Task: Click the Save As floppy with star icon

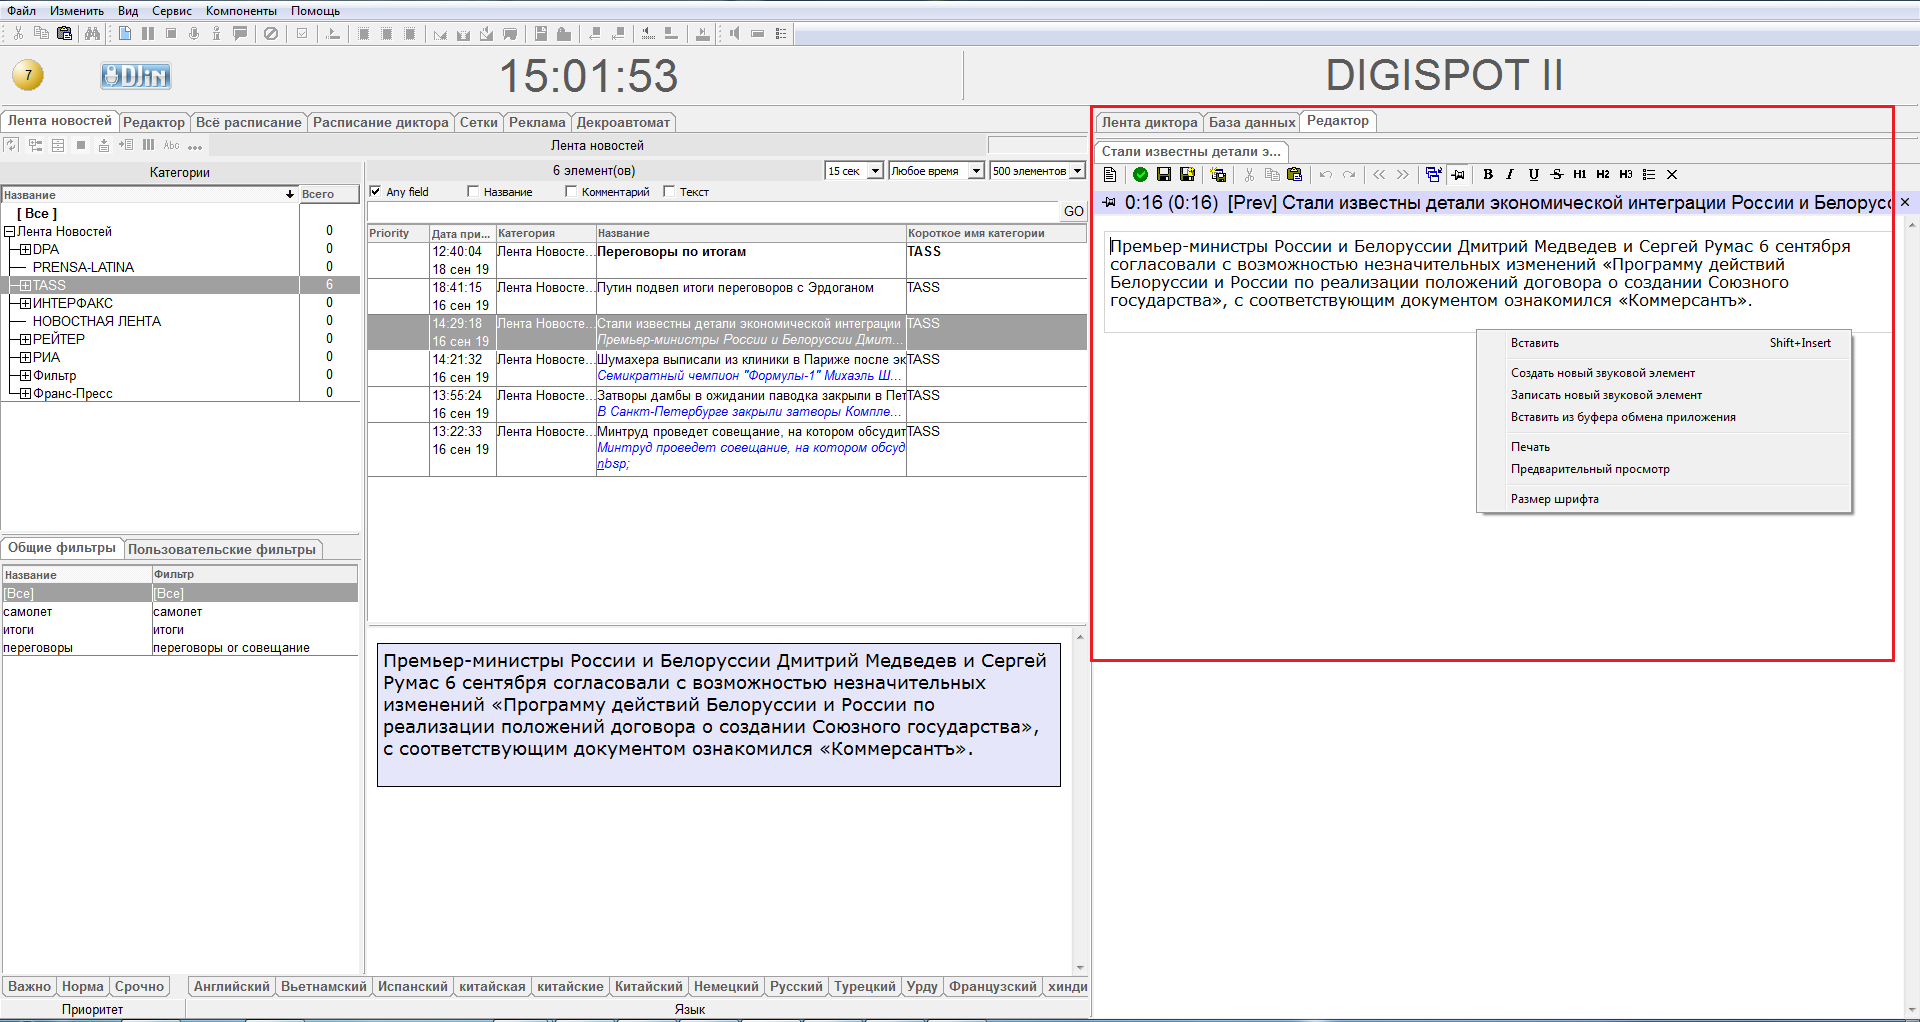Action: pos(1187,174)
